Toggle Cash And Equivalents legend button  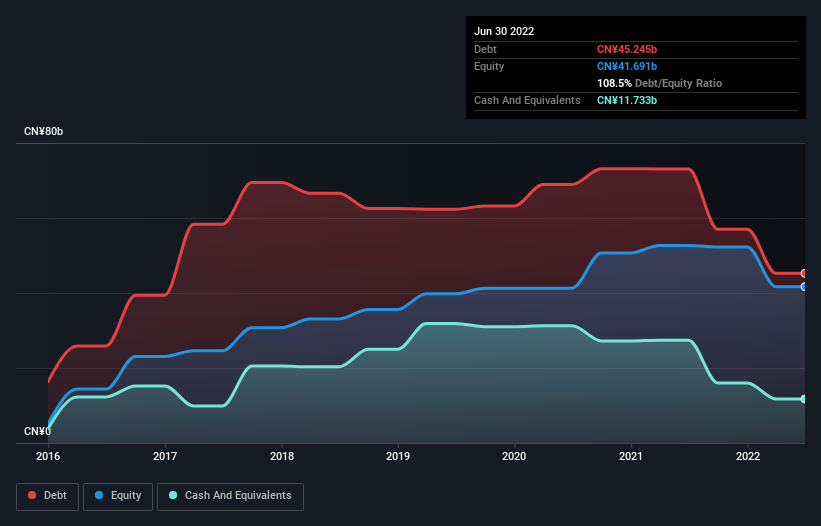pyautogui.click(x=230, y=496)
